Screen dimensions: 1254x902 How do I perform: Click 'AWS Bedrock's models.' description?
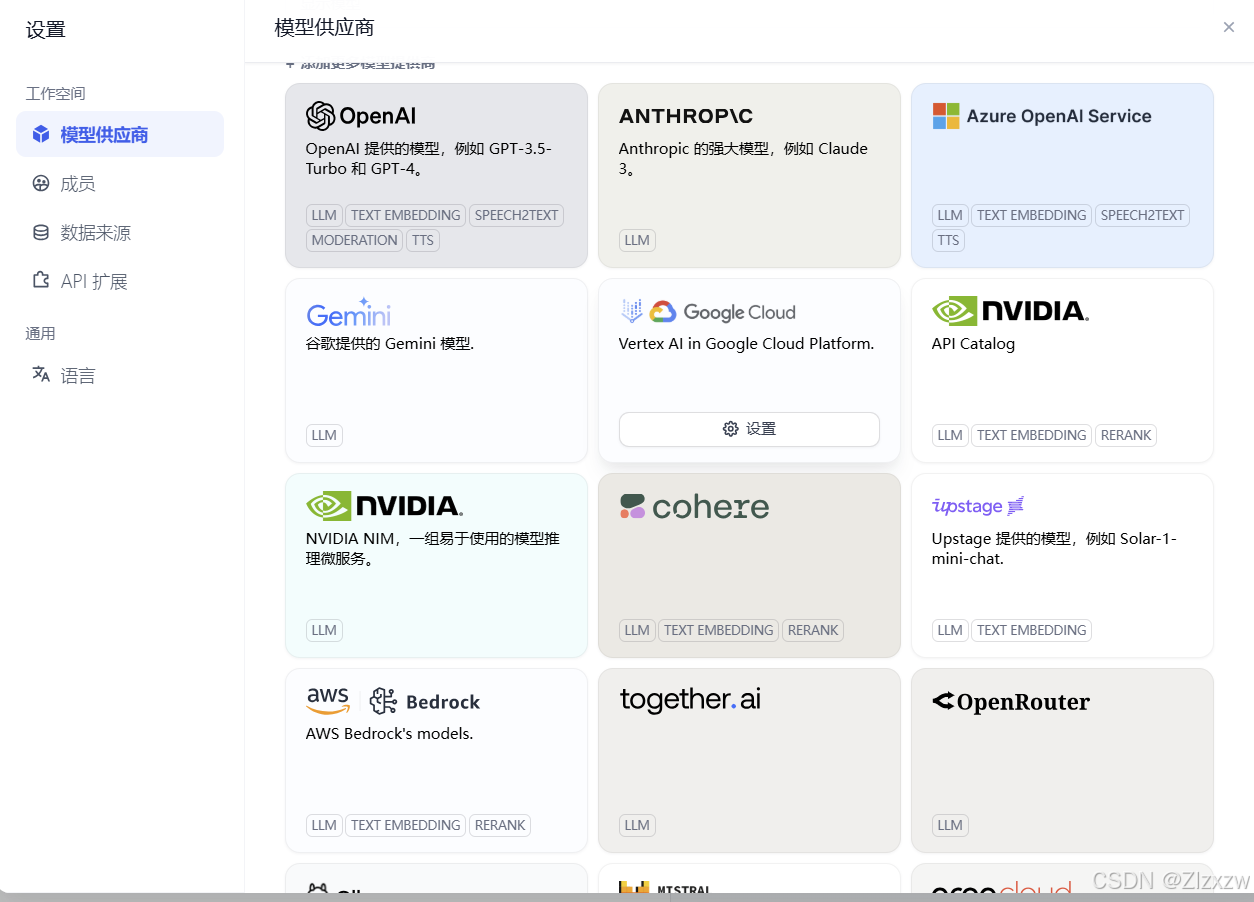tap(389, 733)
